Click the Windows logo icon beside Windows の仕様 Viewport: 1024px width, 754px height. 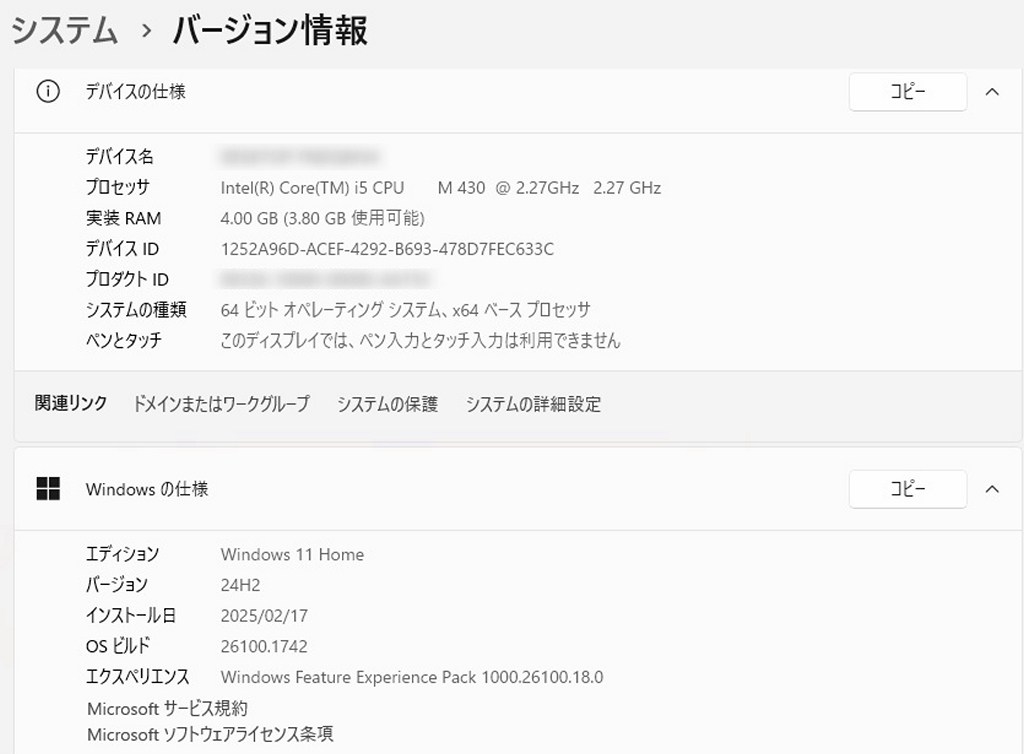tap(48, 488)
